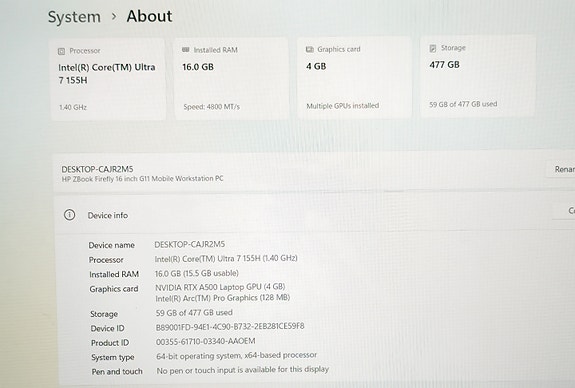
Task: Select Device ID value B89001FD-94E1...
Action: pyautogui.click(x=230, y=326)
